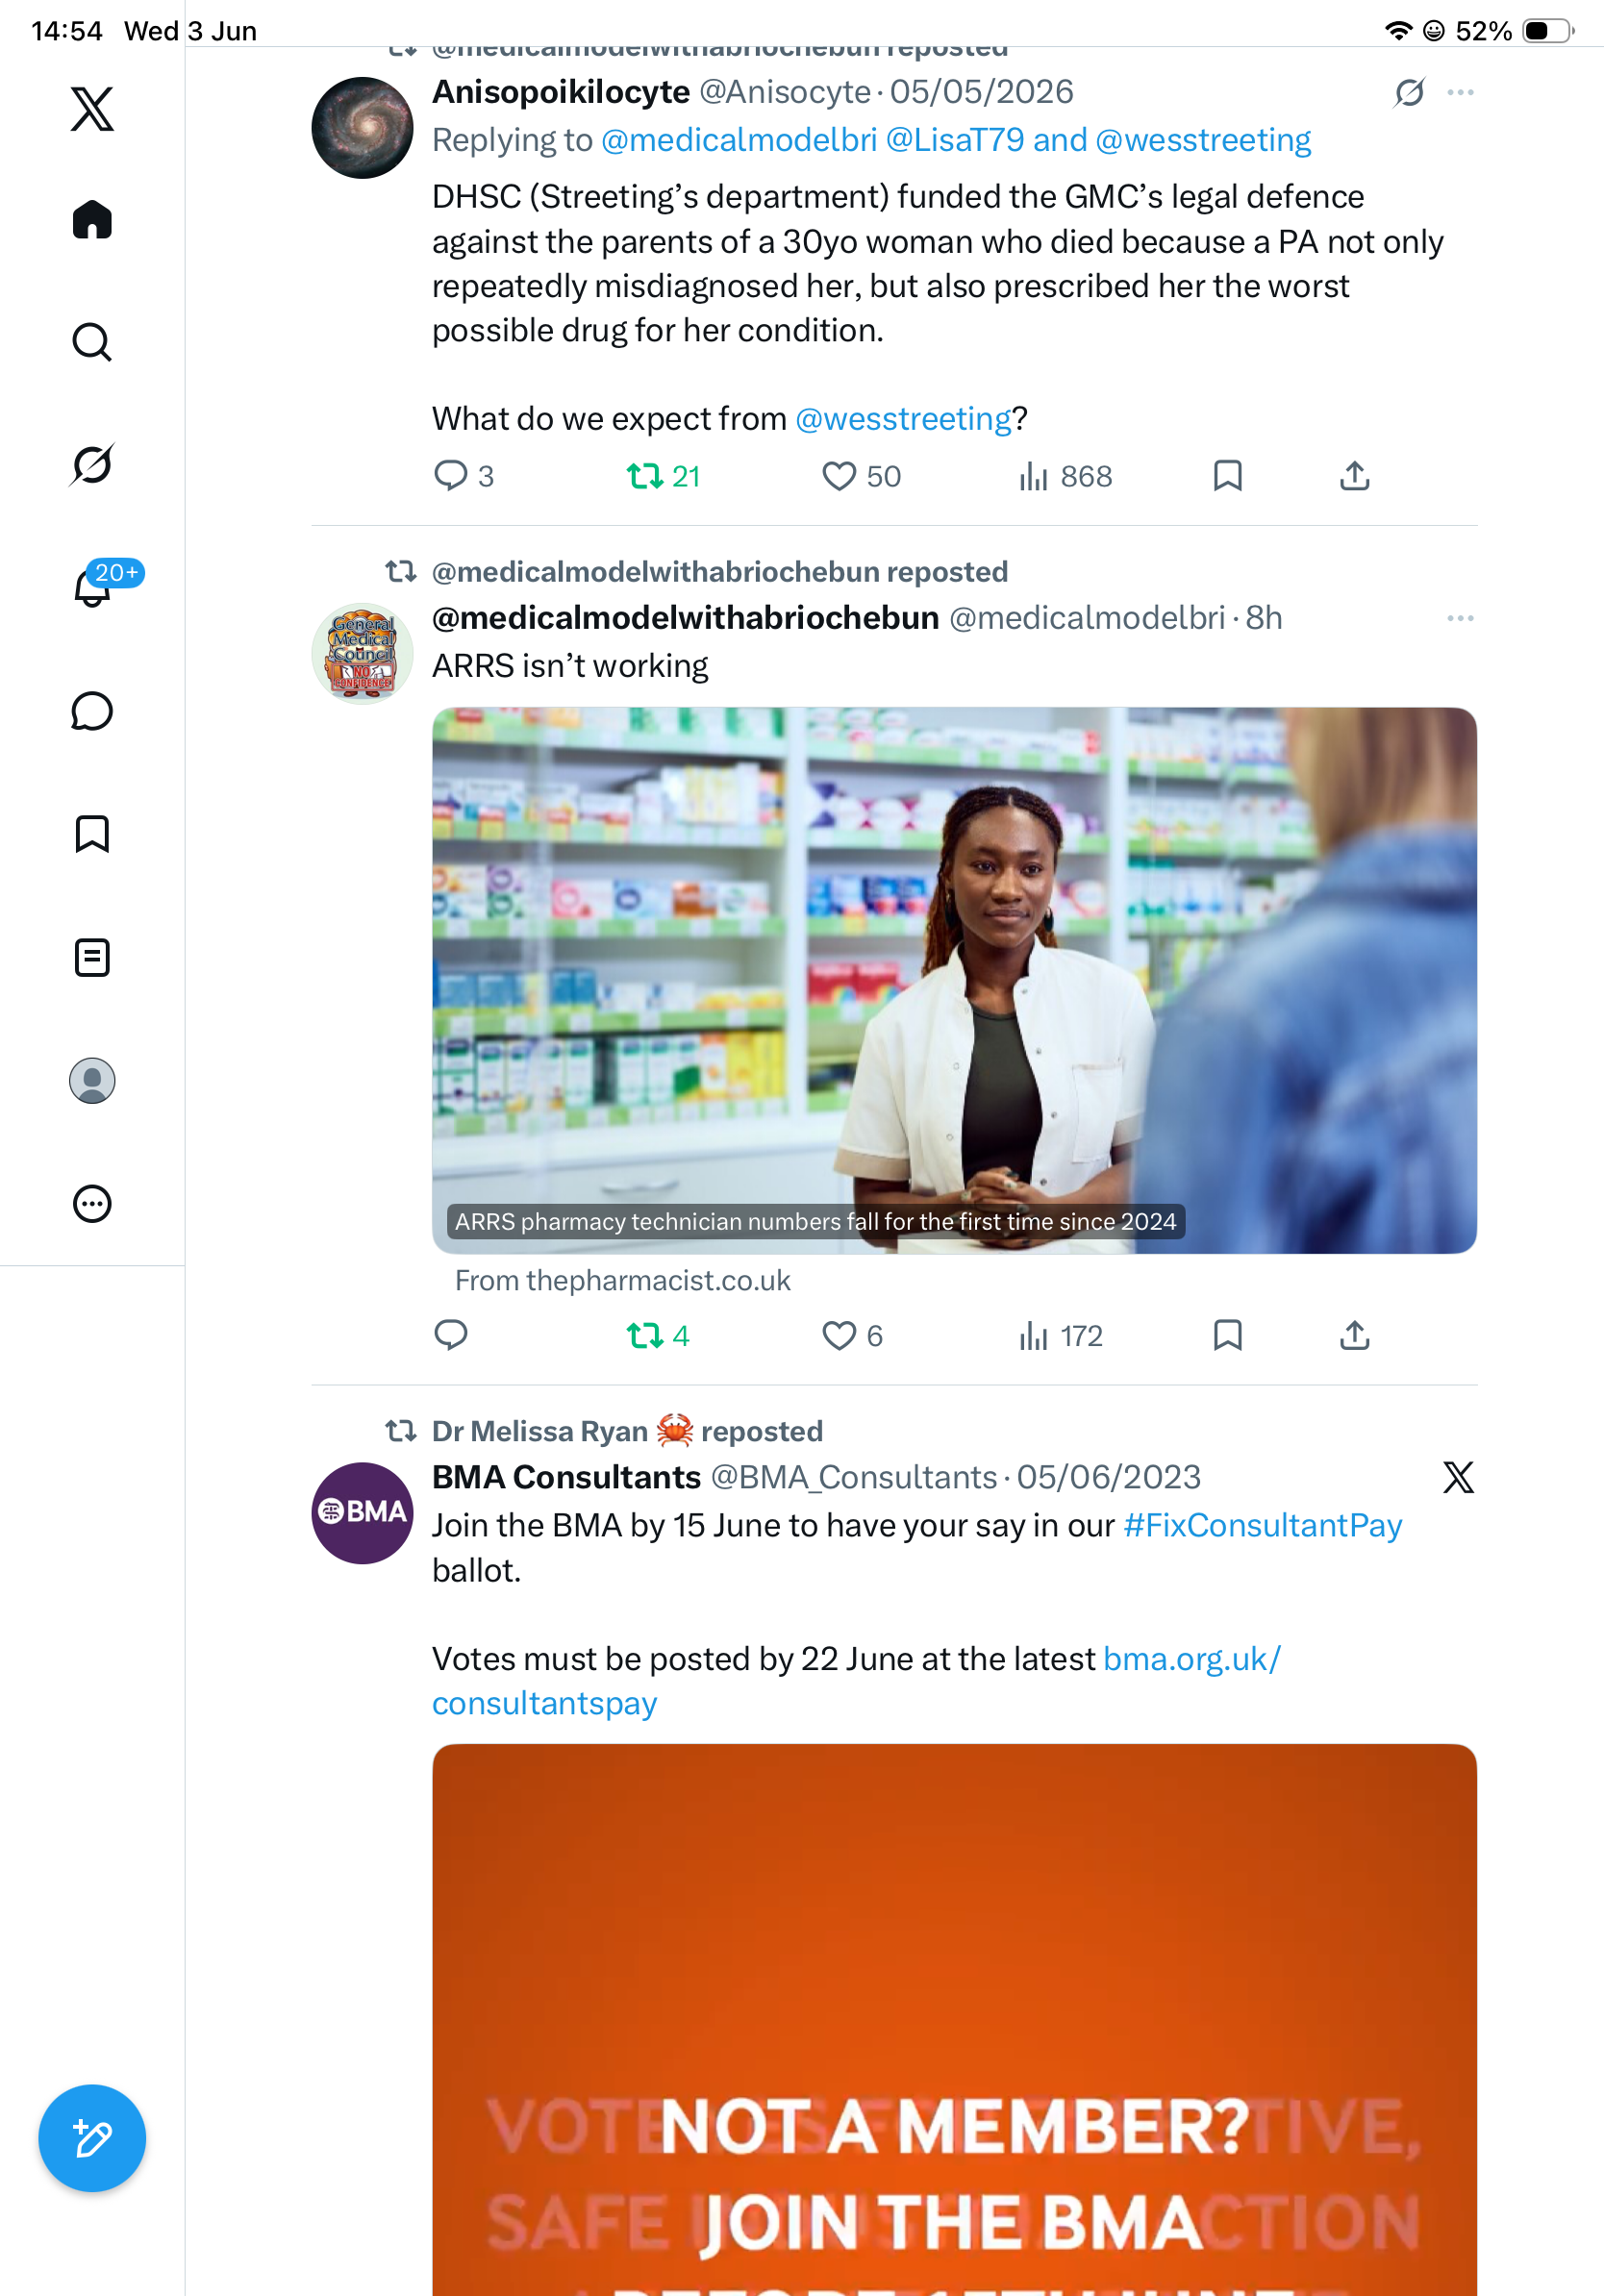Open the sidebar More circle menu

click(x=92, y=1203)
